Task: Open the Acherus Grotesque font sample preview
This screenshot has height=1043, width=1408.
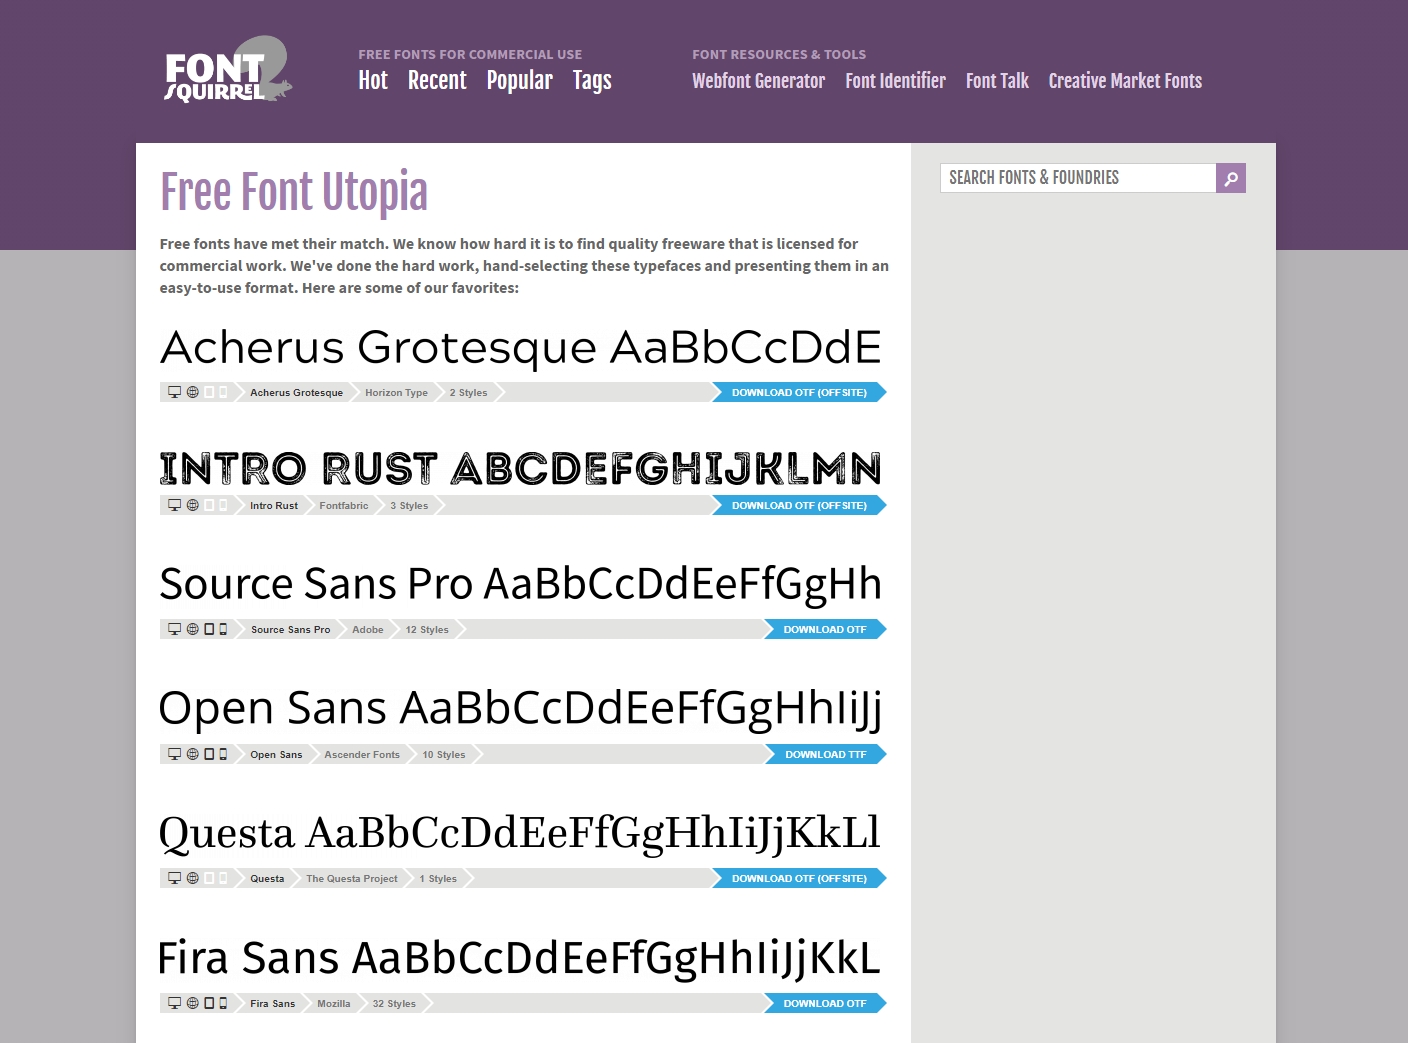Action: coord(521,348)
